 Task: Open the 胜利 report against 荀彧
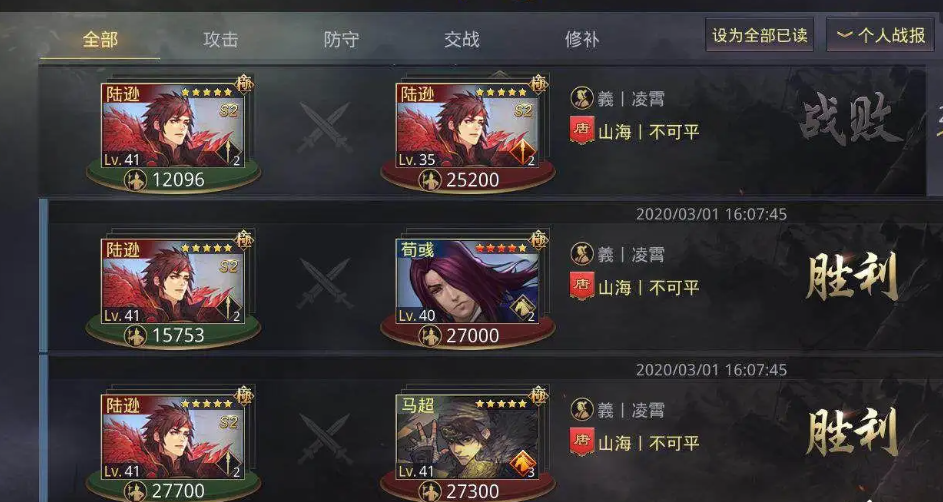(x=851, y=276)
